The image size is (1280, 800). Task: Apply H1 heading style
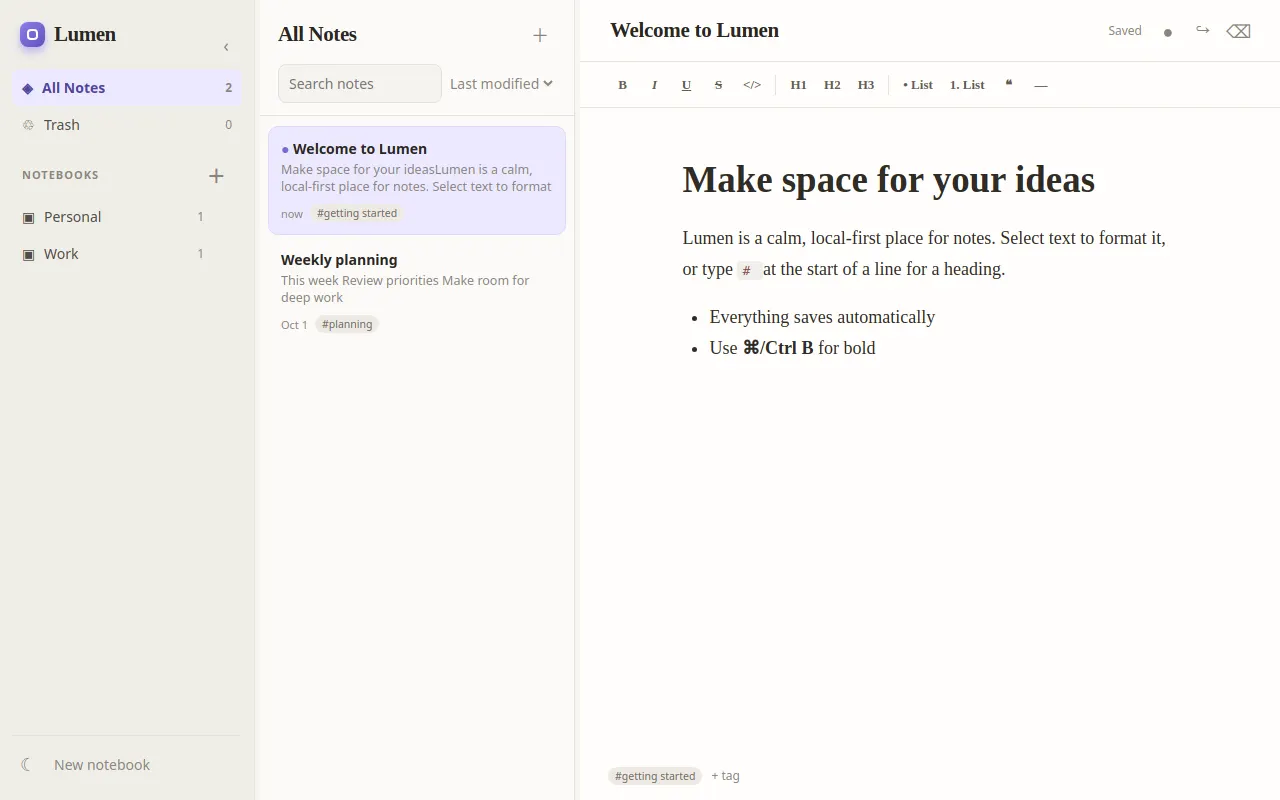click(798, 85)
